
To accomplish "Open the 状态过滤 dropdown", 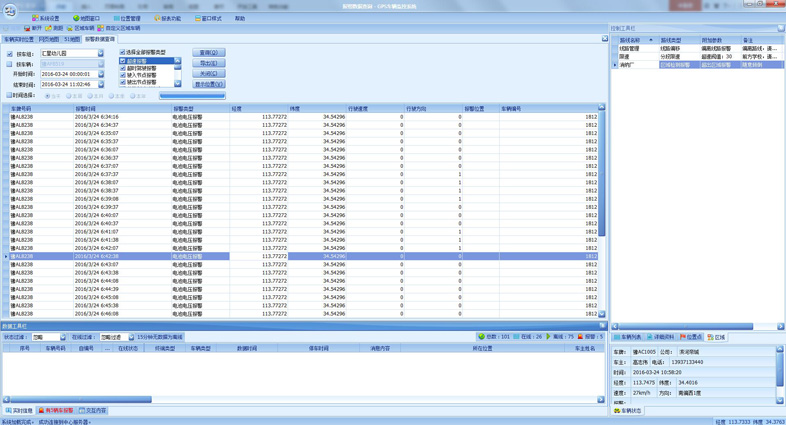I will pyautogui.click(x=62, y=338).
